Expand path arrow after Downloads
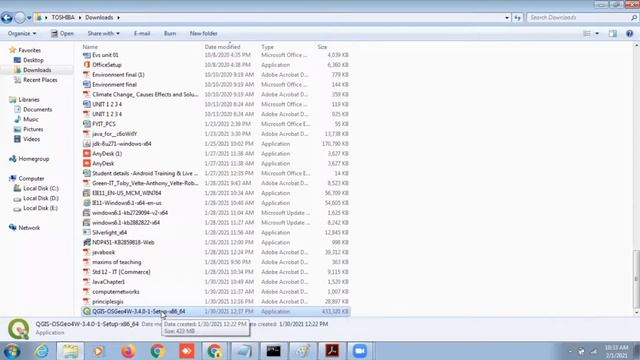The height and width of the screenshot is (360, 640). point(118,18)
